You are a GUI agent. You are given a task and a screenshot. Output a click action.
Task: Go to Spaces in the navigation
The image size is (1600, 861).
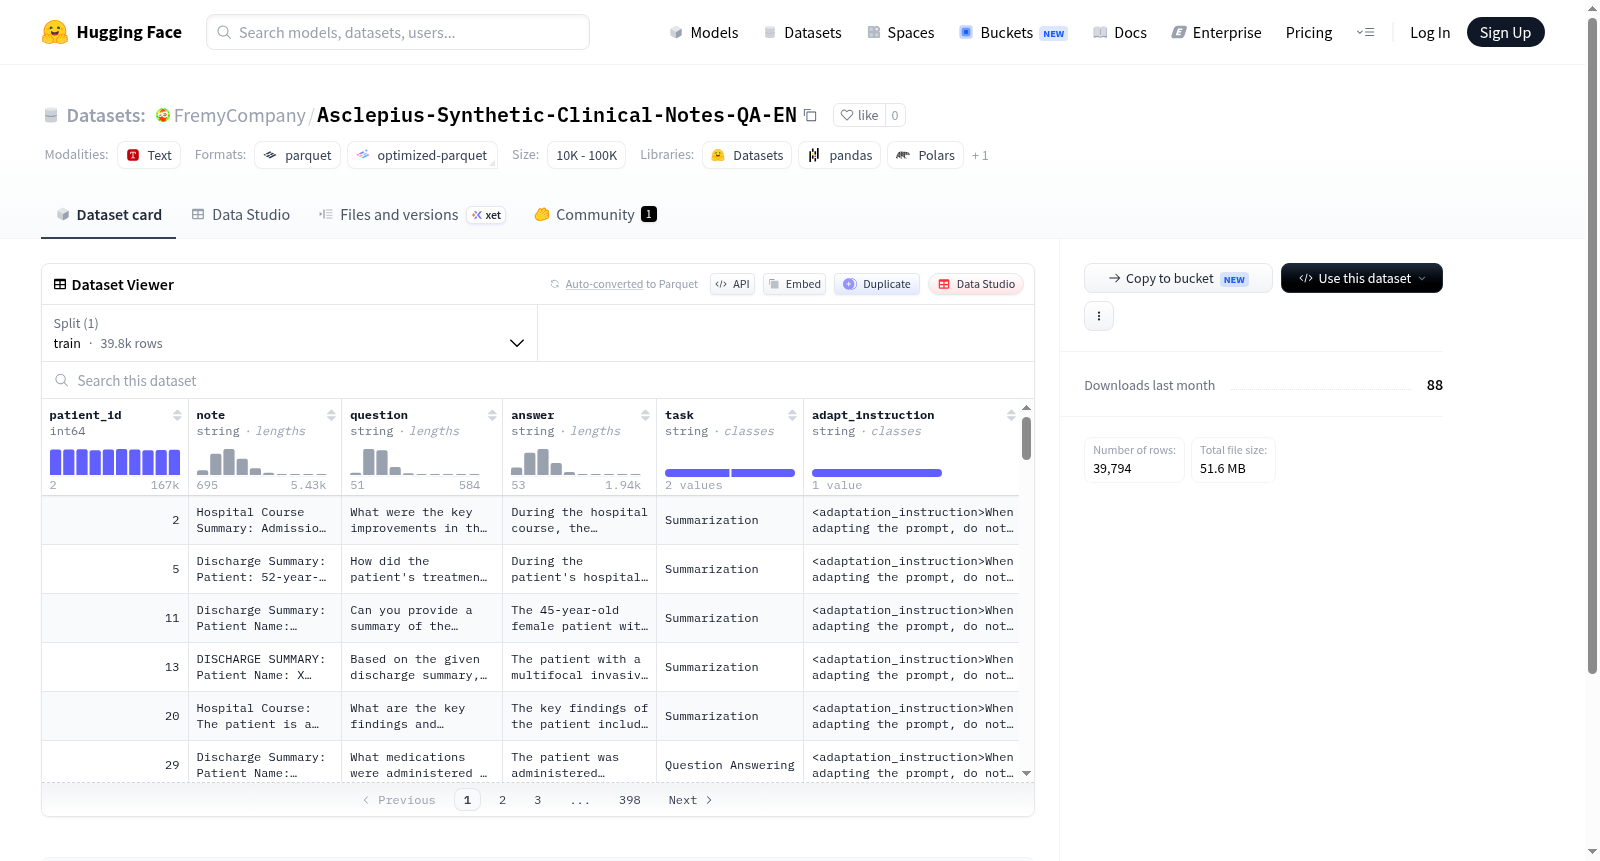pos(901,33)
